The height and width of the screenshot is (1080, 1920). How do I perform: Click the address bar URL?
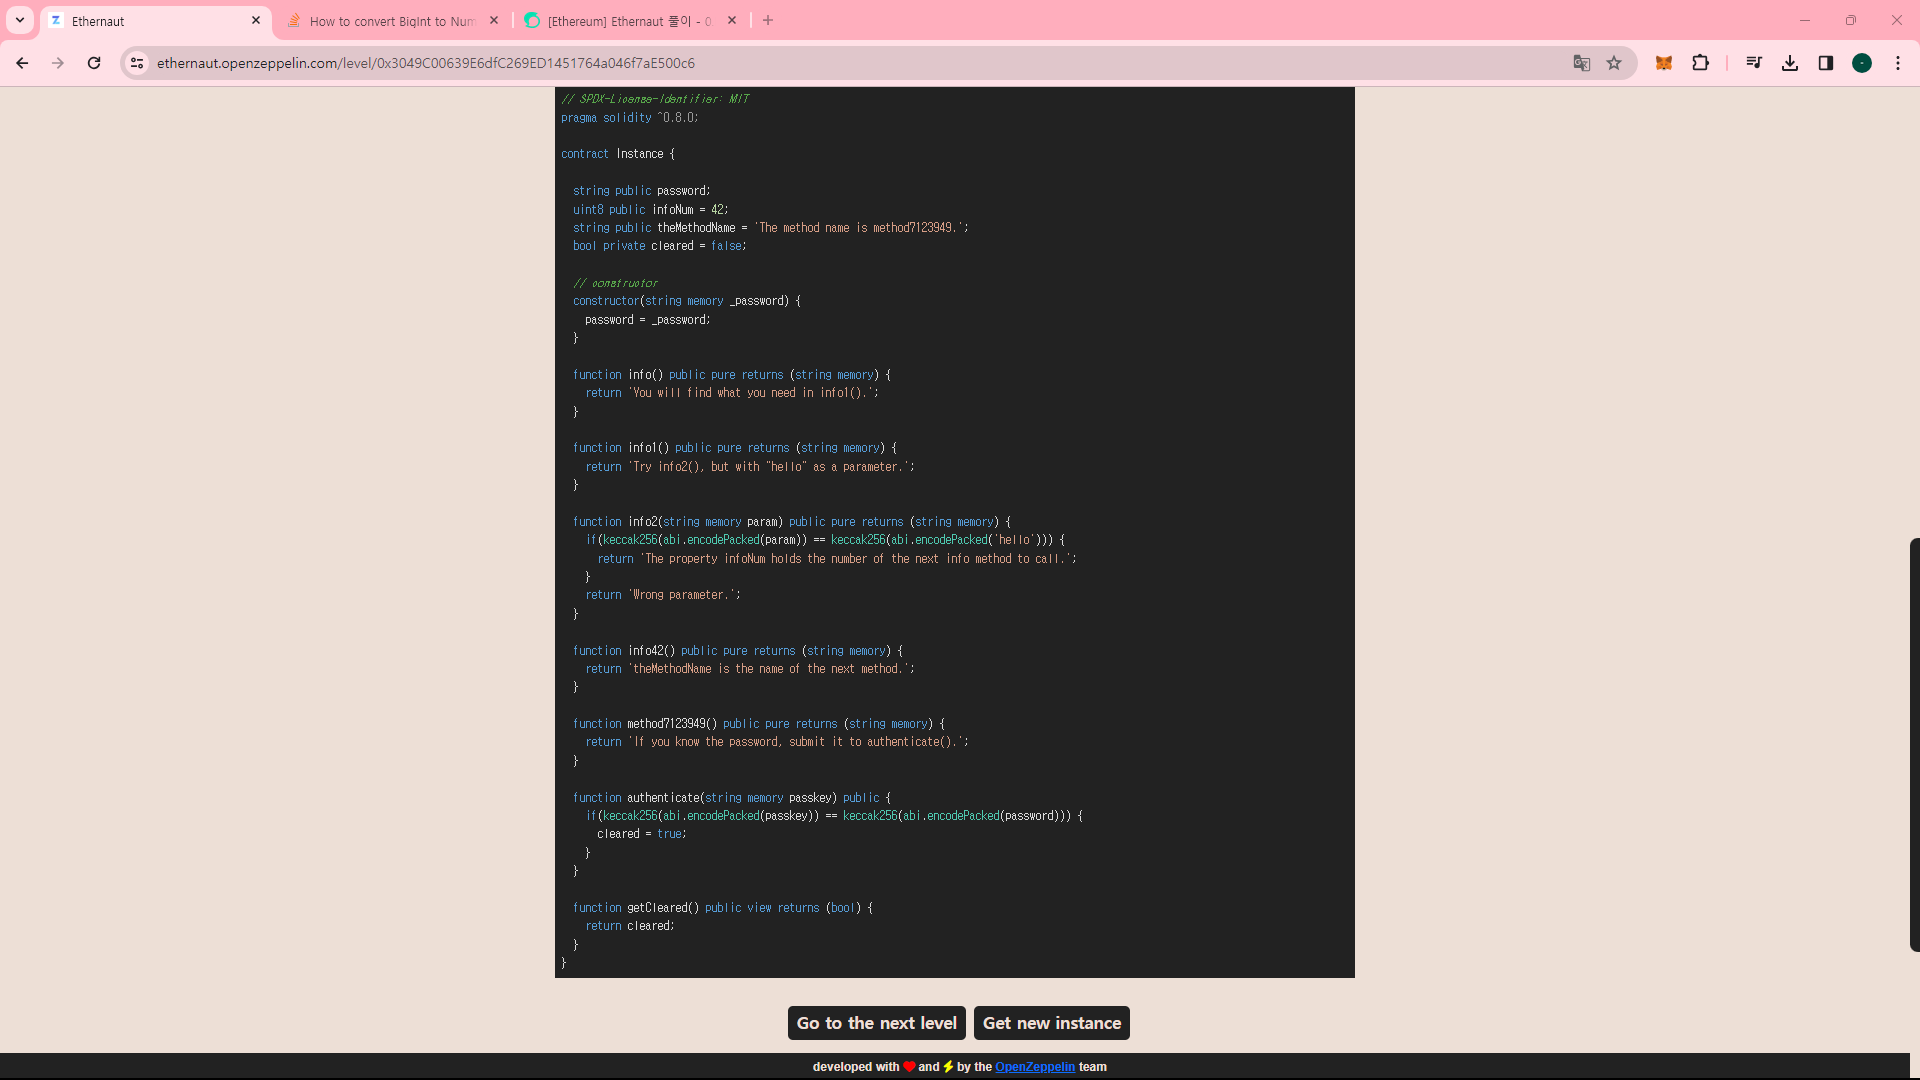[x=426, y=63]
